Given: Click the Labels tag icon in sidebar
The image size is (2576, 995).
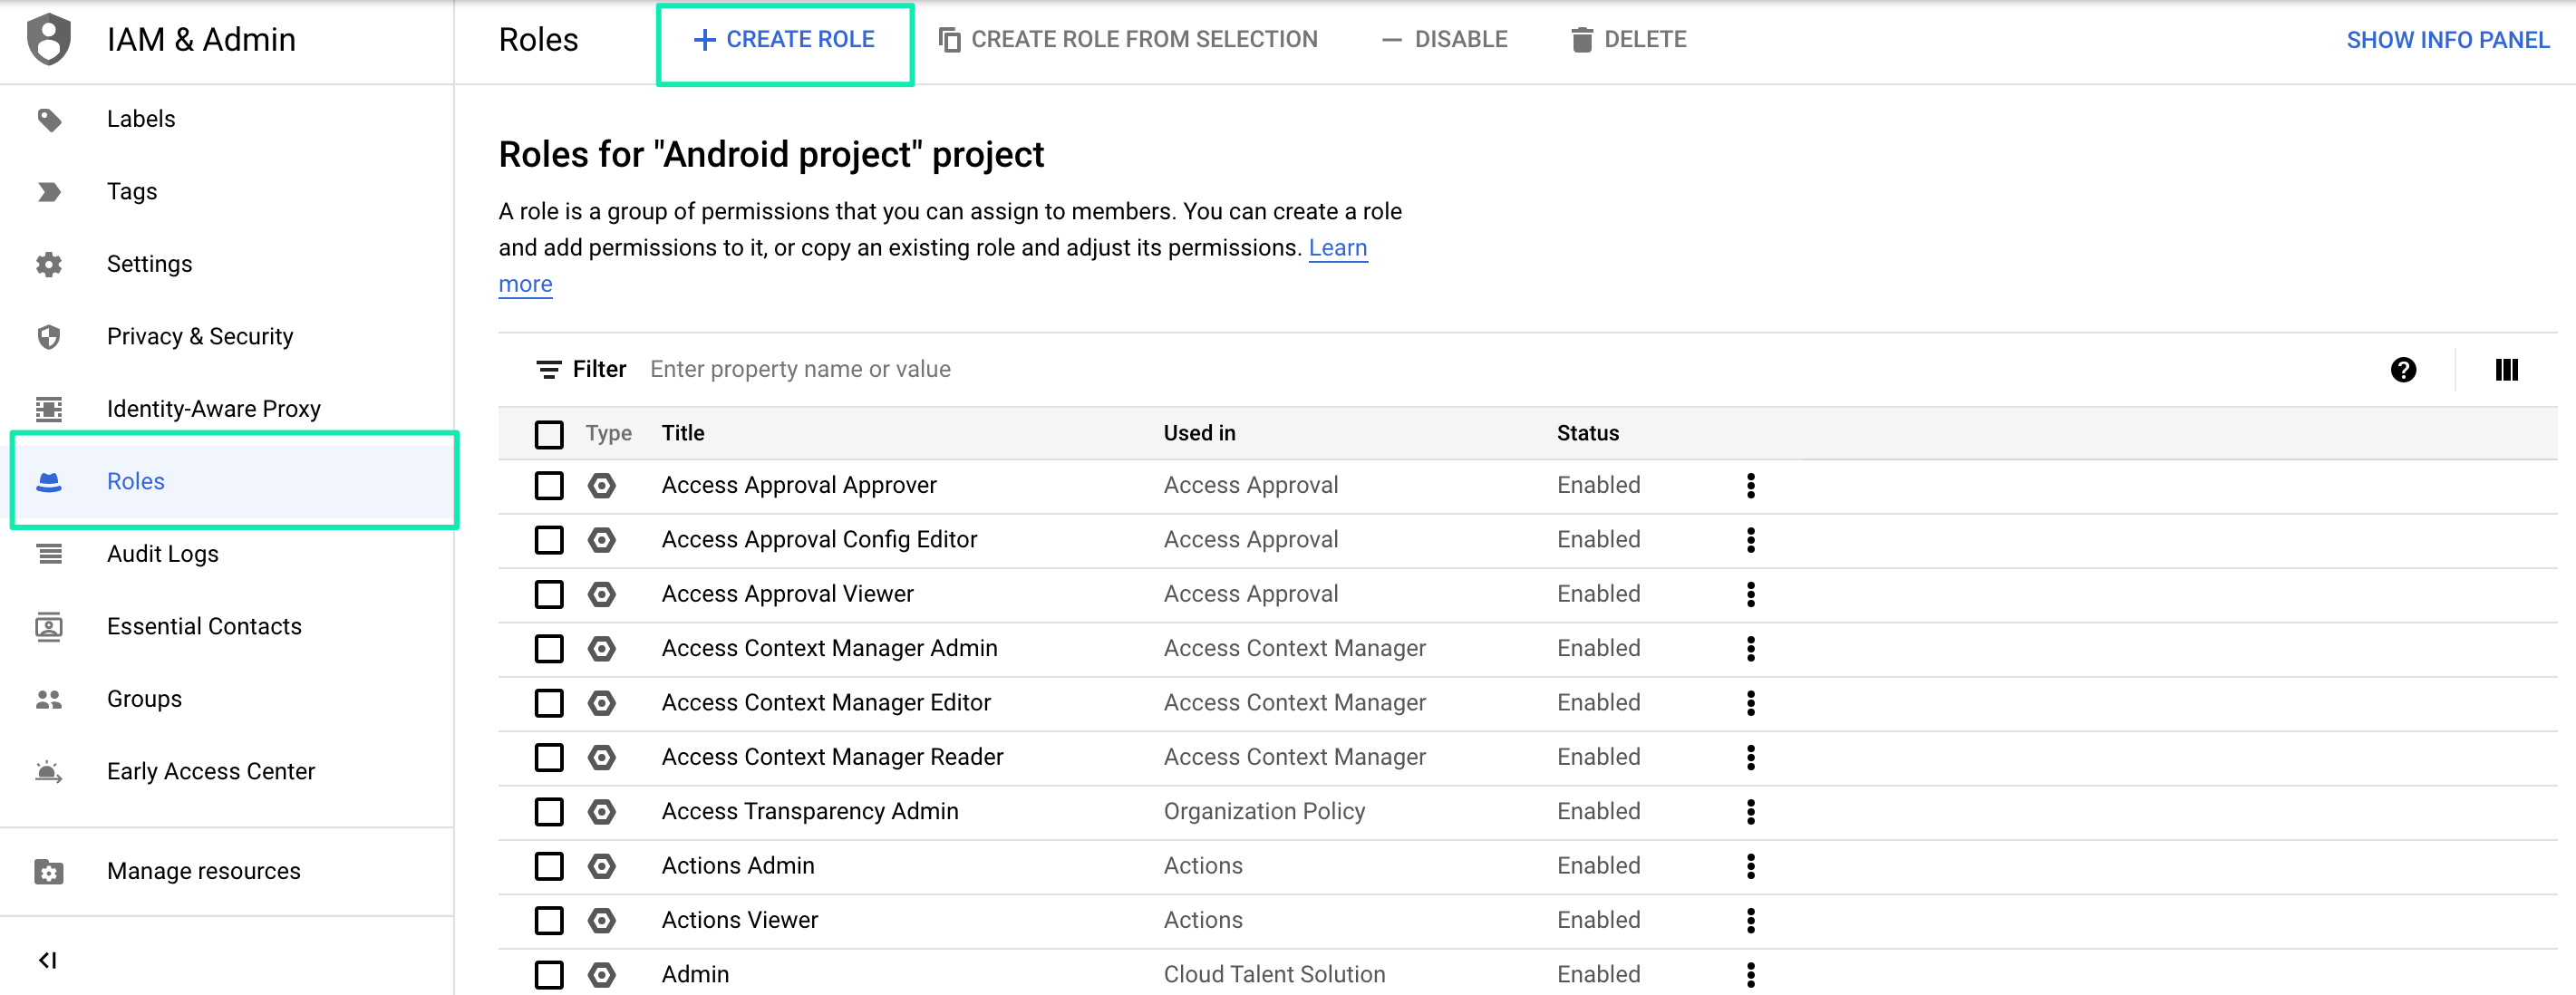Looking at the screenshot, I should click(x=49, y=119).
